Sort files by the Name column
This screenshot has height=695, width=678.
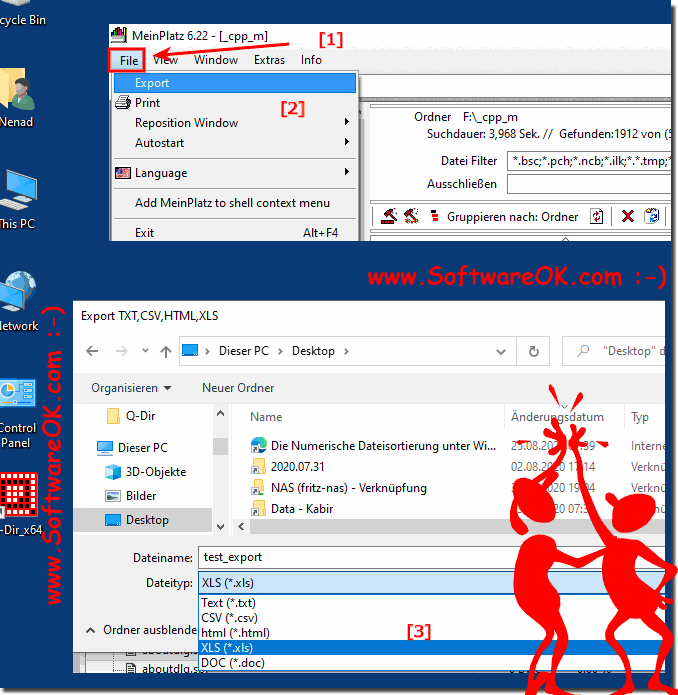pos(266,417)
